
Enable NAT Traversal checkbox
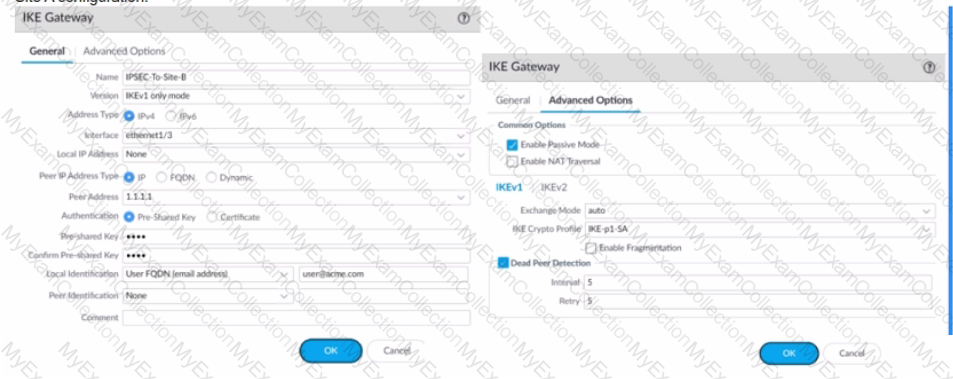[x=512, y=162]
